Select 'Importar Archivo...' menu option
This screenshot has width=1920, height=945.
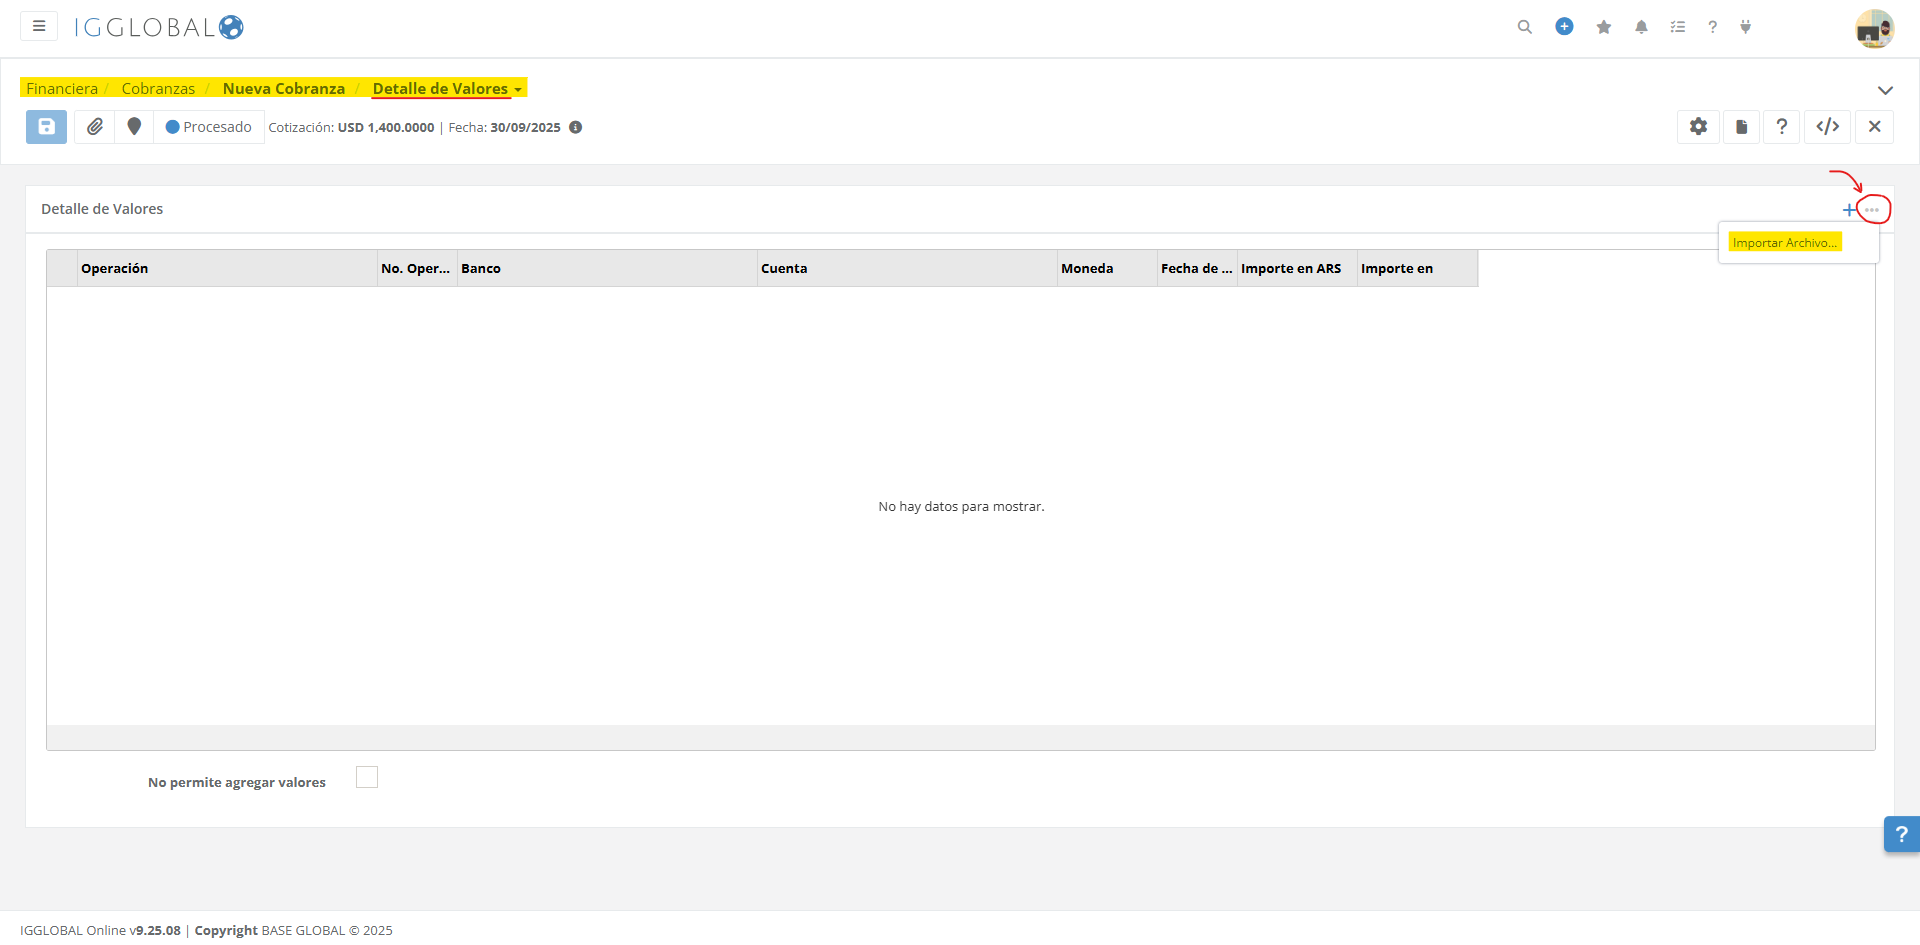point(1784,243)
